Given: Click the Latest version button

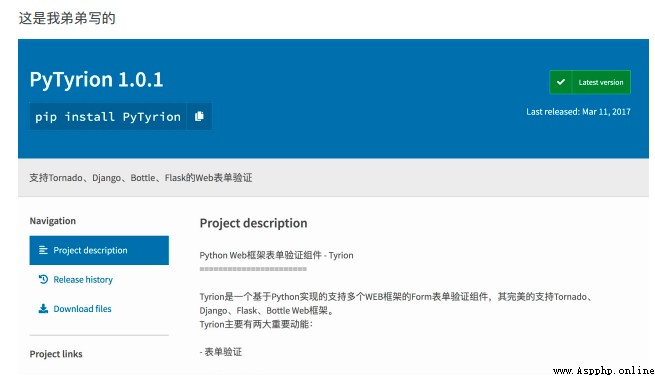Looking at the screenshot, I should click(x=590, y=82).
